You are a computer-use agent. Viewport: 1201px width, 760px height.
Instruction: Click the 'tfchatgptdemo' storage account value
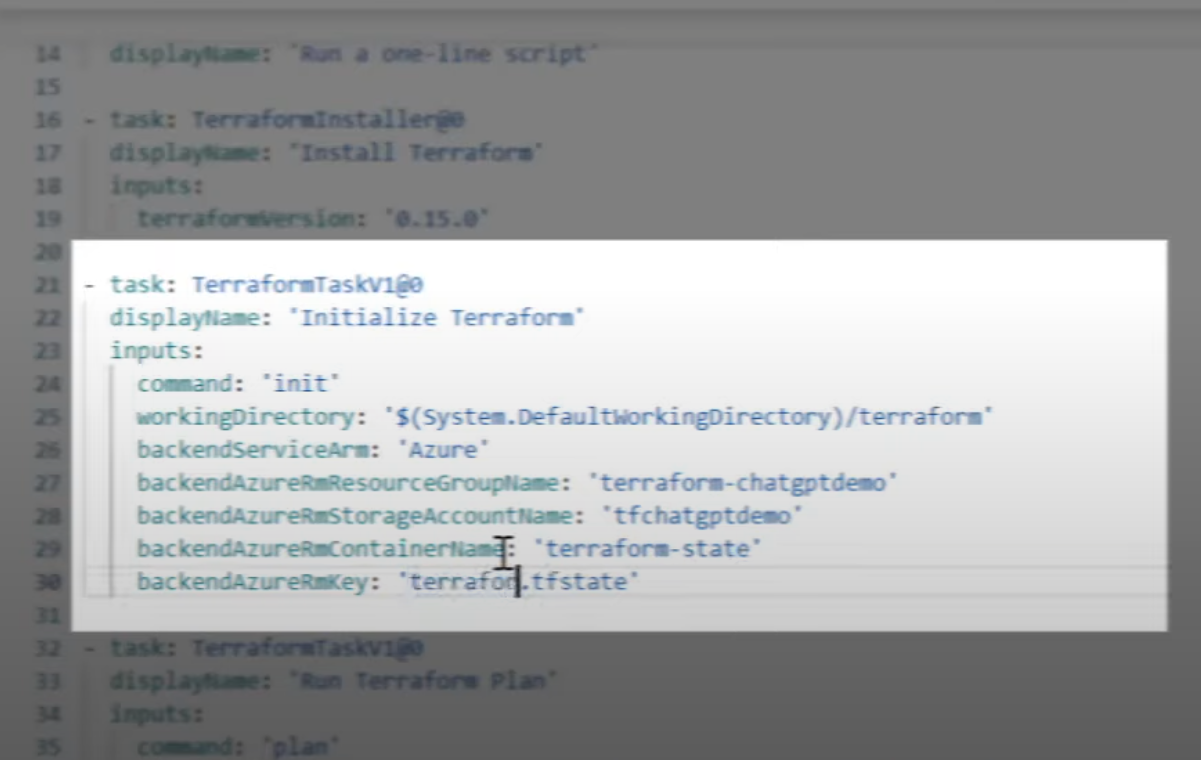click(x=702, y=516)
